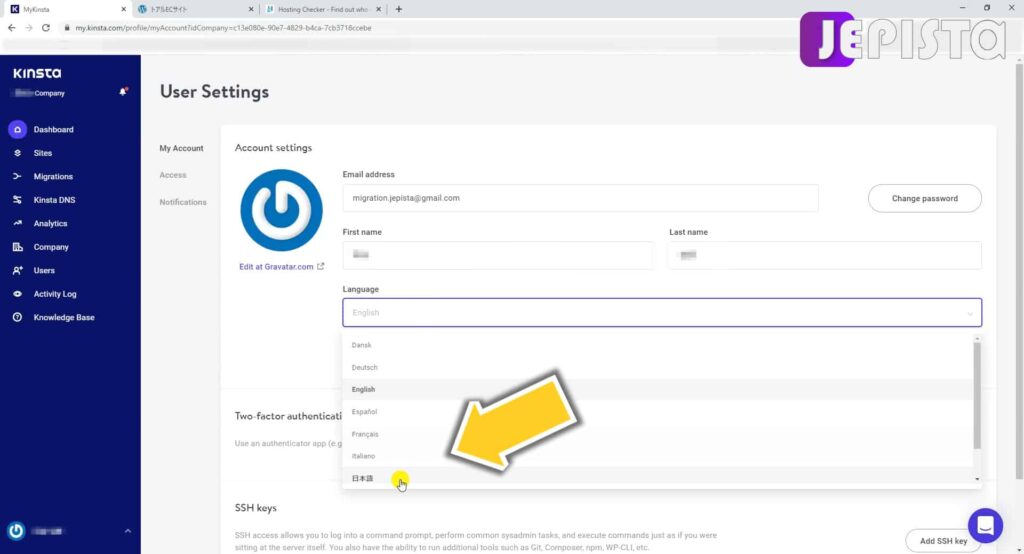Select Dansk from the language list
1024x554 pixels.
click(657, 345)
